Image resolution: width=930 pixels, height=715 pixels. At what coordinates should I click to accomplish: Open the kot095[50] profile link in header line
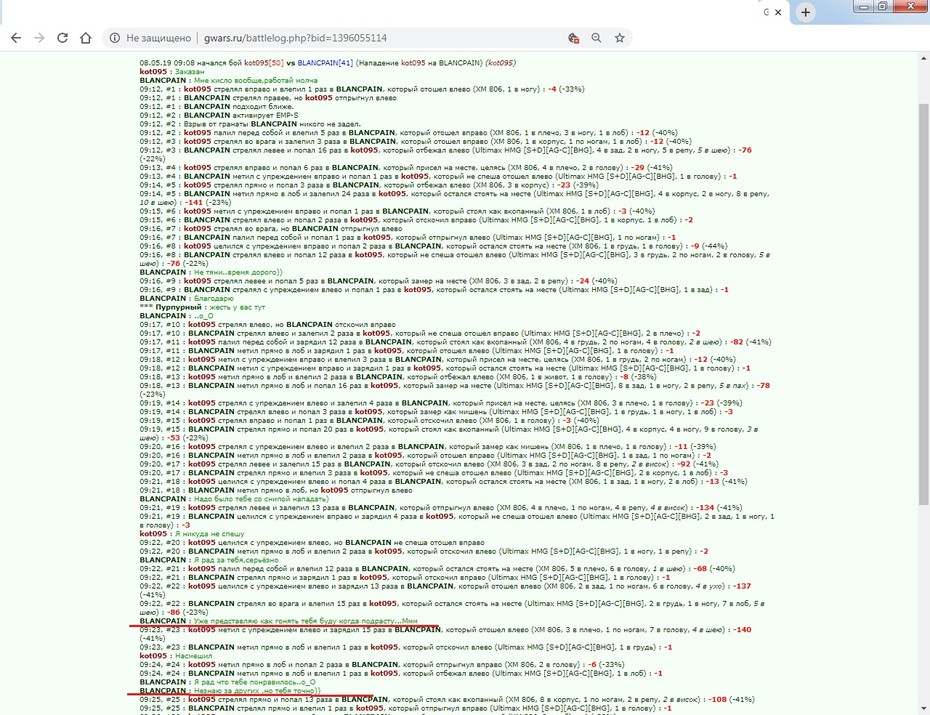(x=263, y=63)
